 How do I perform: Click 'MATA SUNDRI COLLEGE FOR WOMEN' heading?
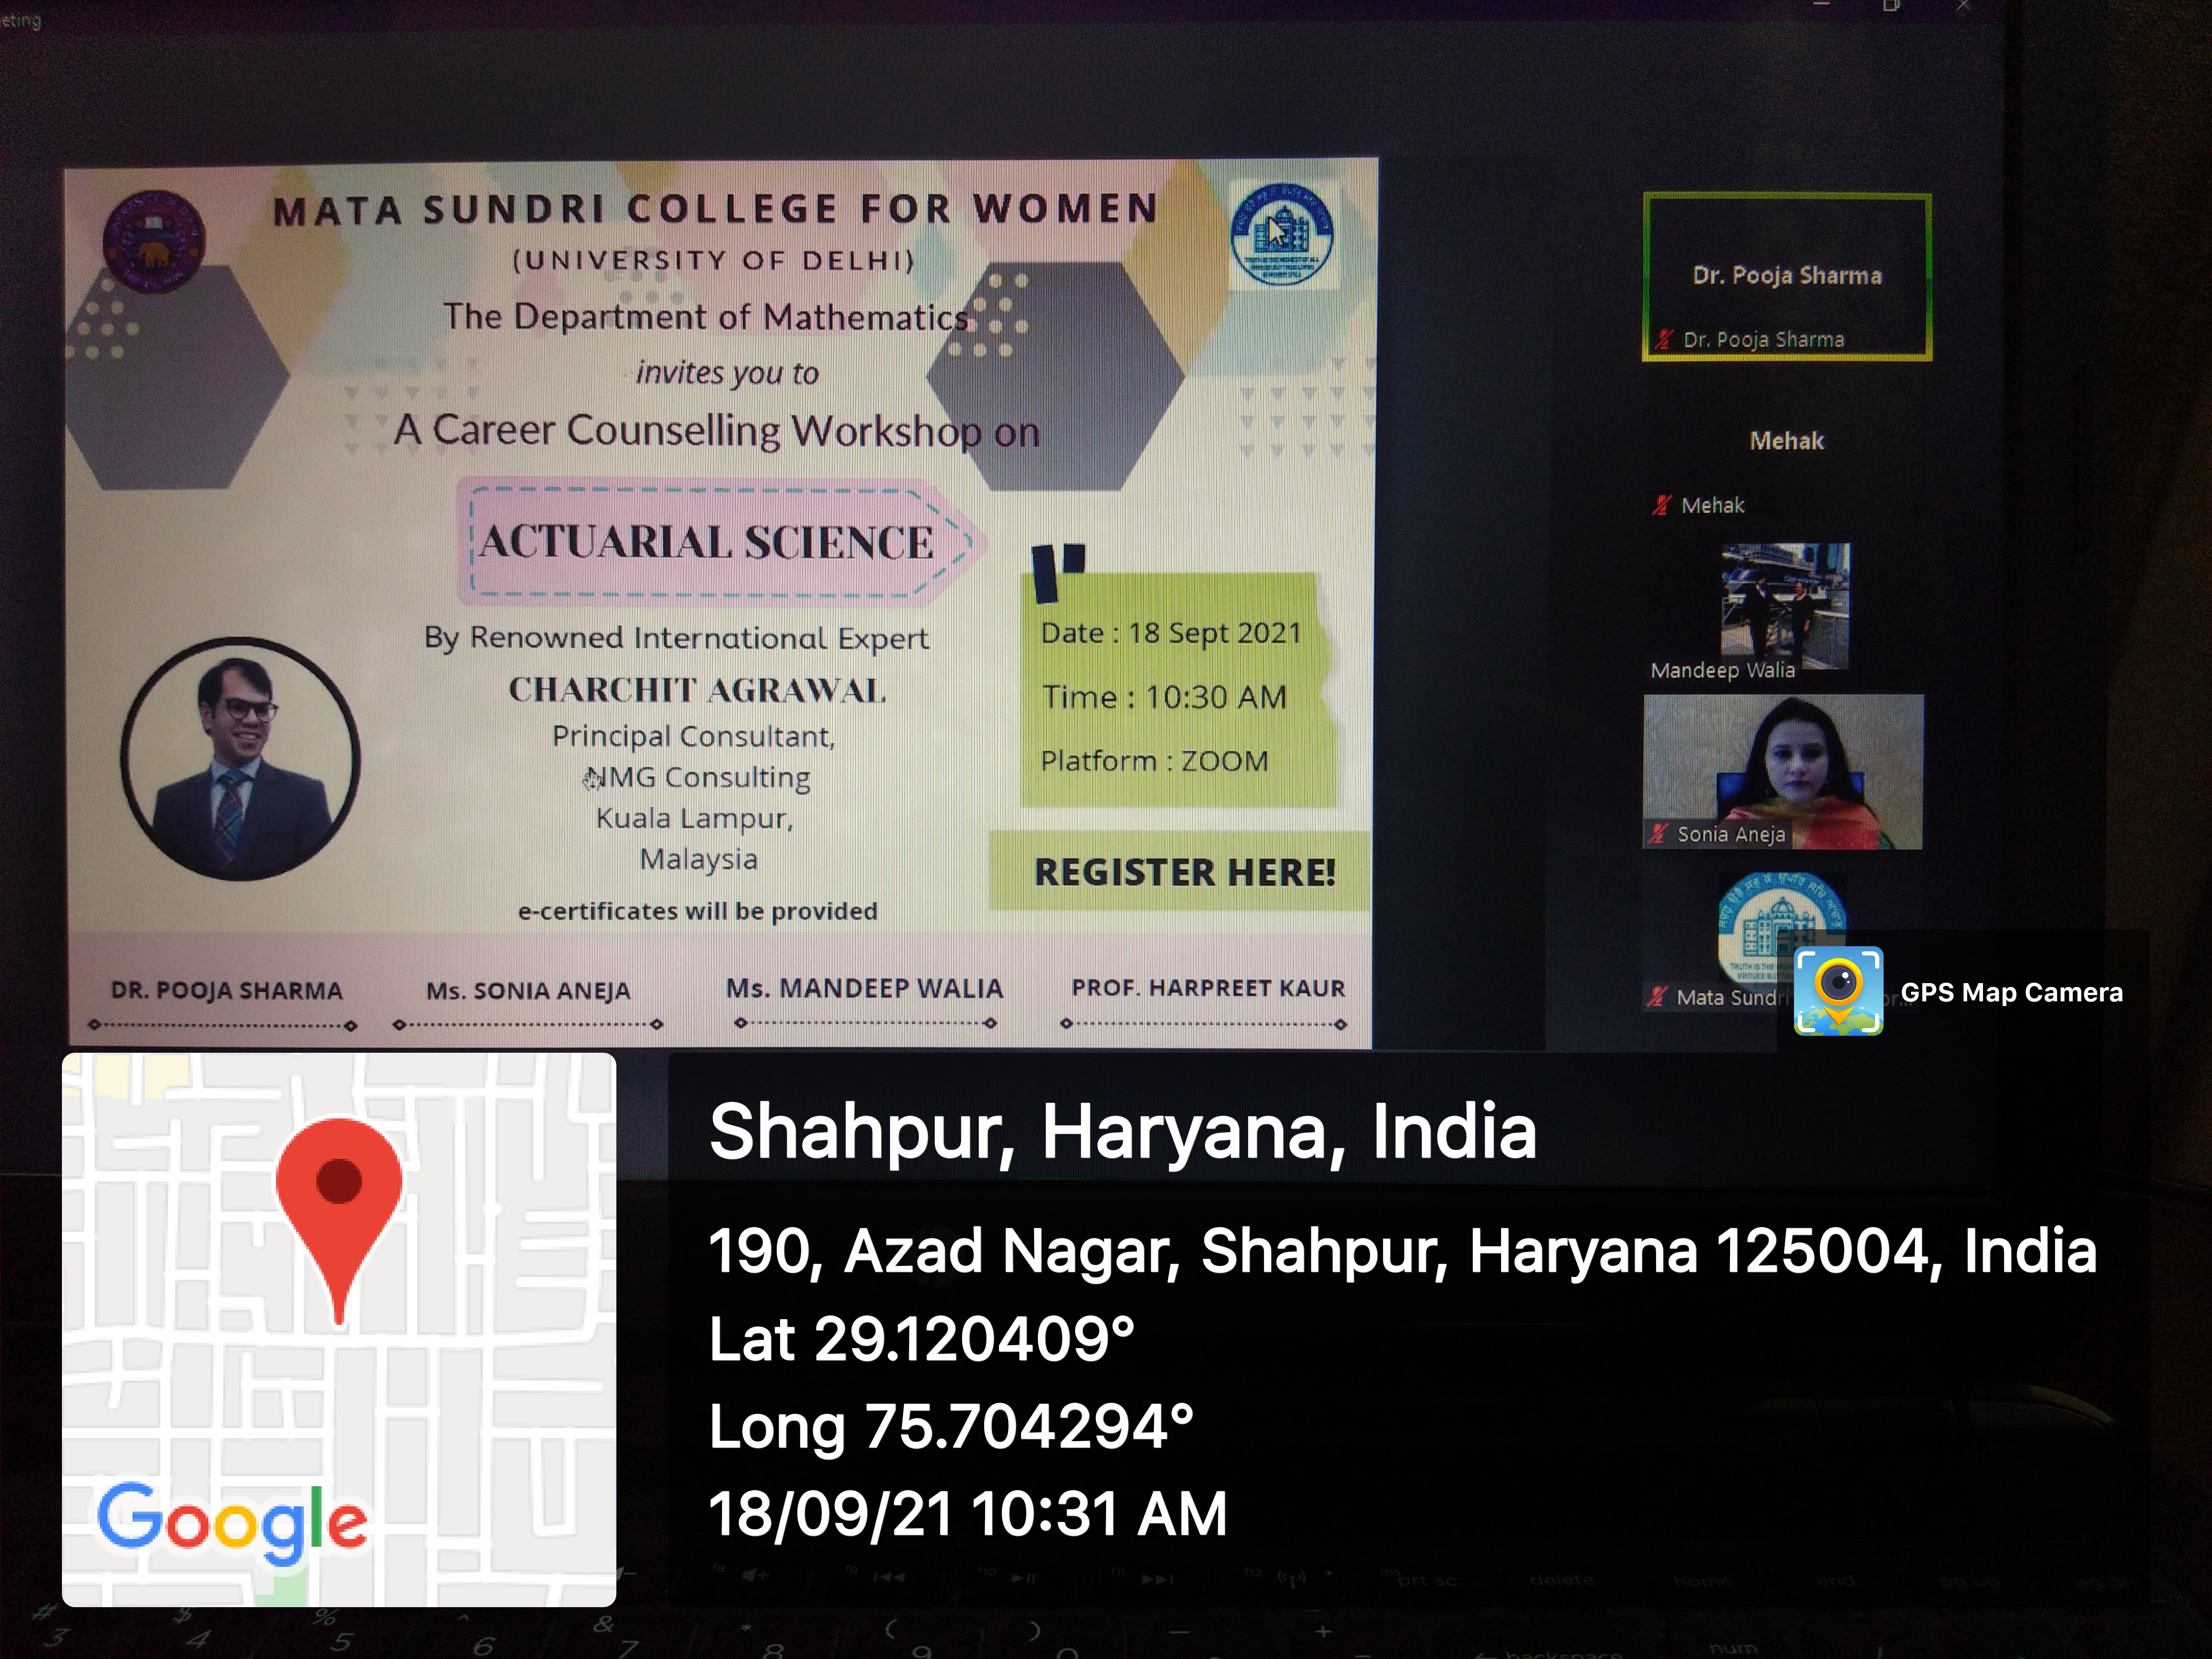[x=716, y=210]
